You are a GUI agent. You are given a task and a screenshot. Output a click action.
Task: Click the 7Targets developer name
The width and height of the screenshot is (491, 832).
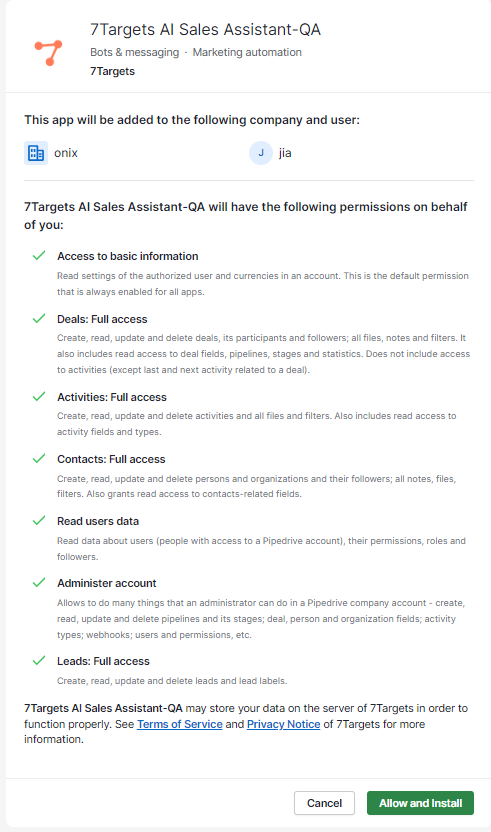point(113,71)
